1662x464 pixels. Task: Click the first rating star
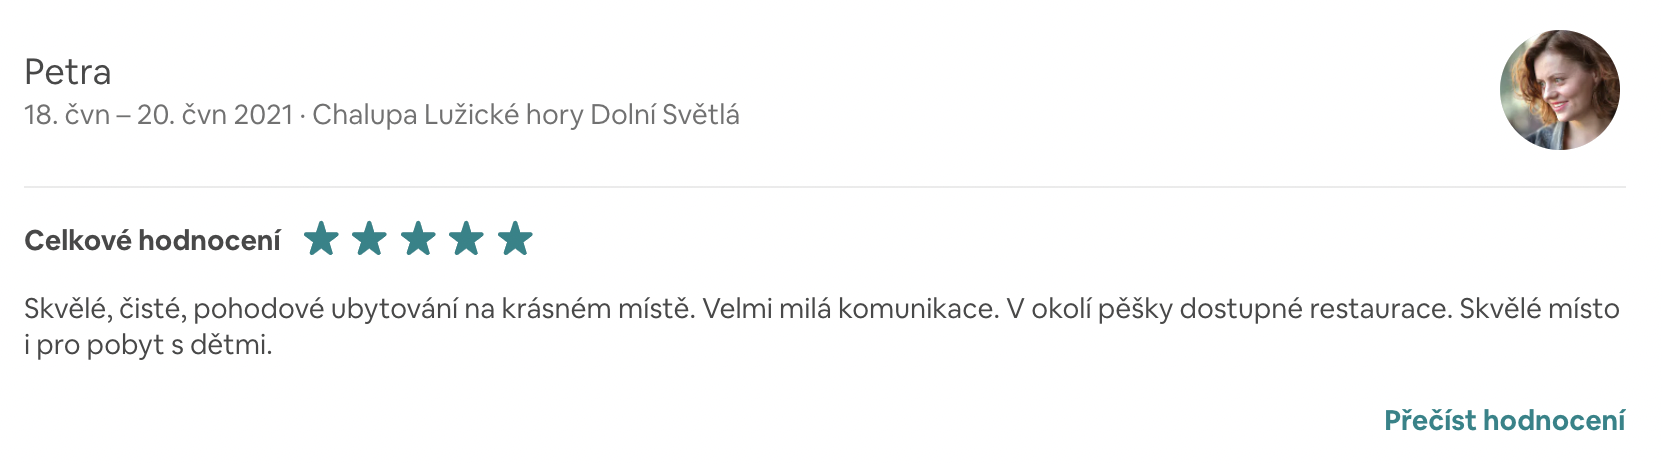click(321, 239)
